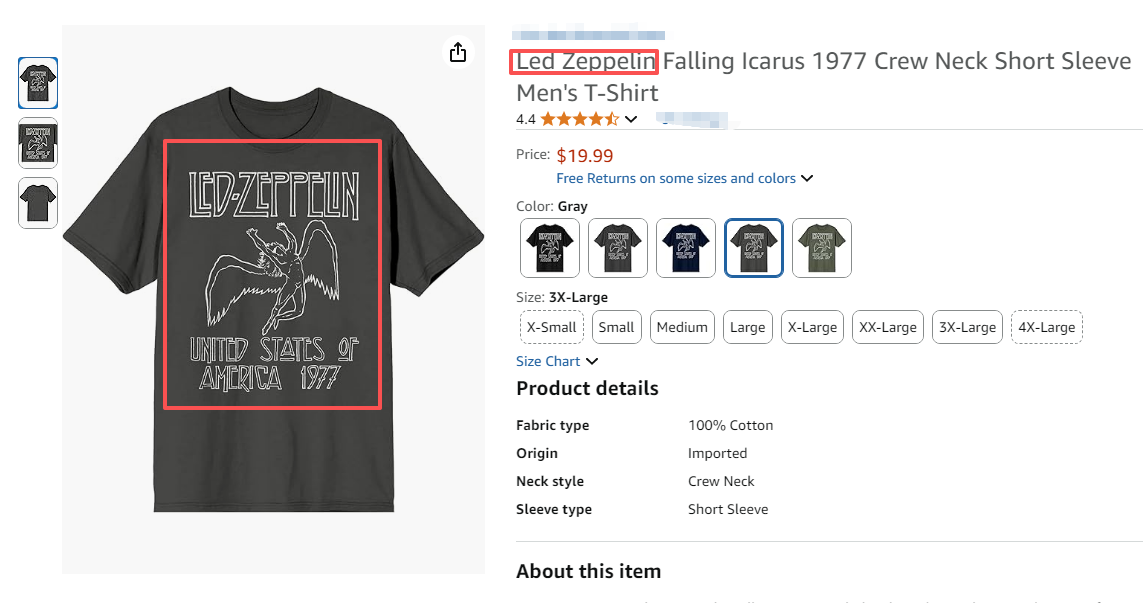This screenshot has height=603, width=1143.
Task: Select the second dark gray color swatch
Action: pos(618,248)
